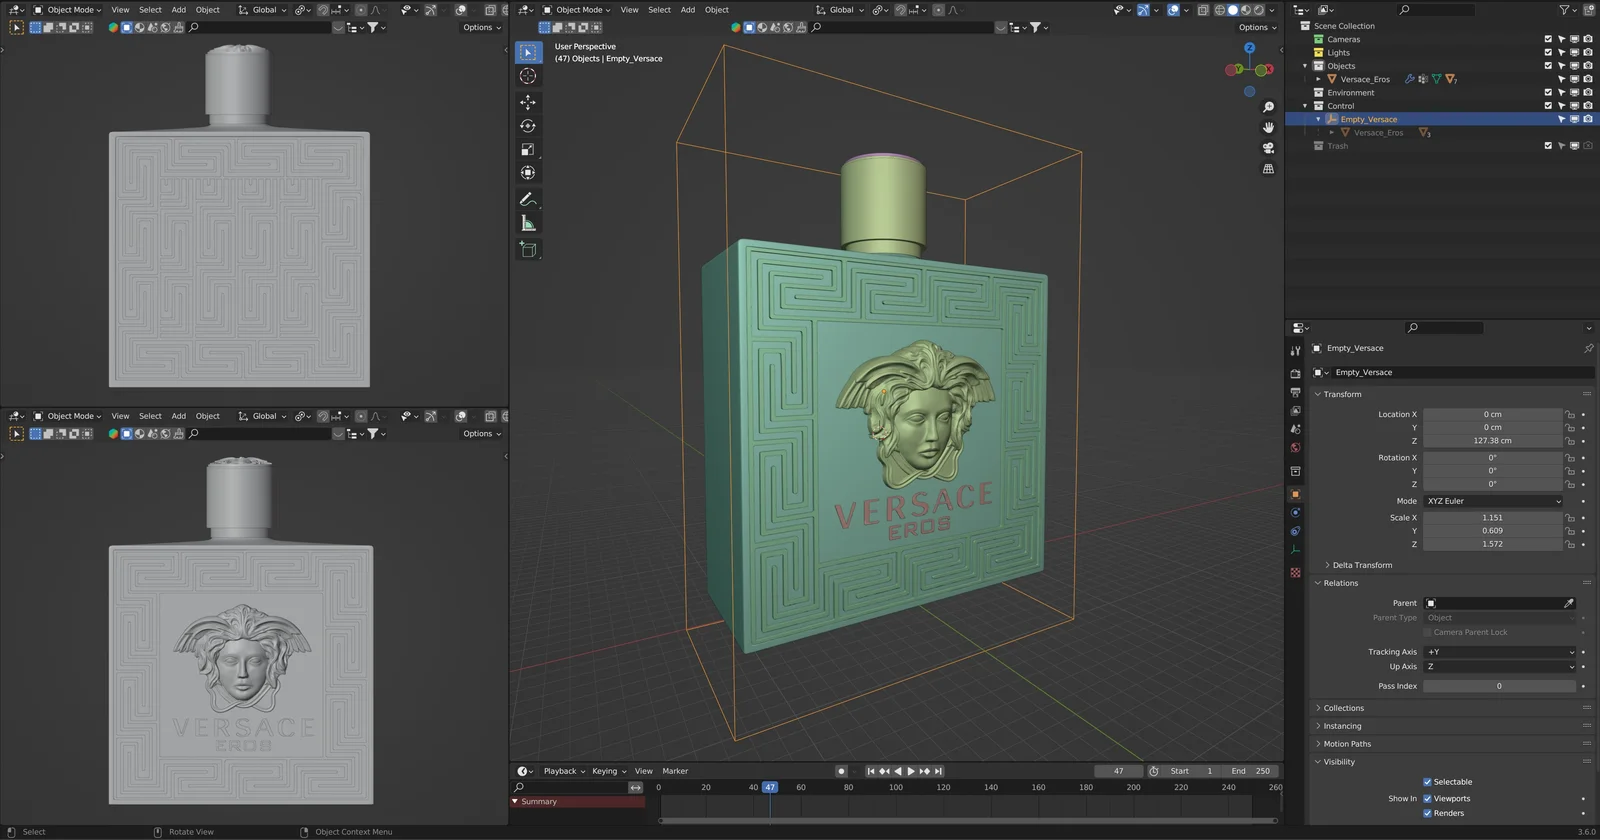
Task: Click the zoom magnifier navigation icon
Action: [1268, 107]
